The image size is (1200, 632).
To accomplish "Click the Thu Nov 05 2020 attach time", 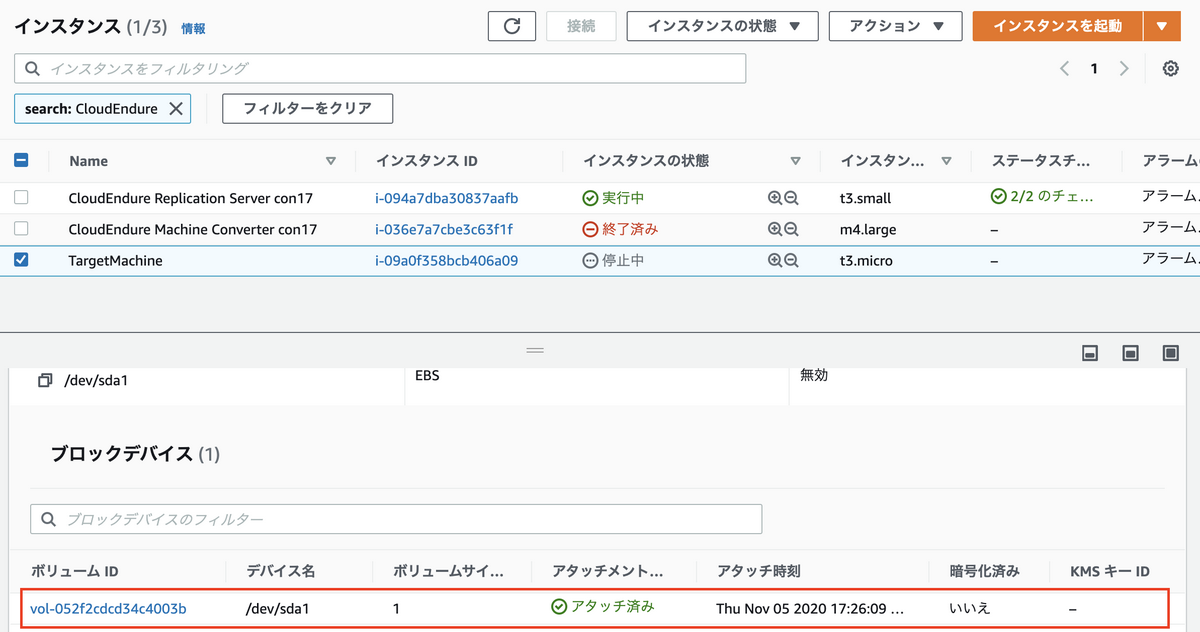I will tap(810, 608).
